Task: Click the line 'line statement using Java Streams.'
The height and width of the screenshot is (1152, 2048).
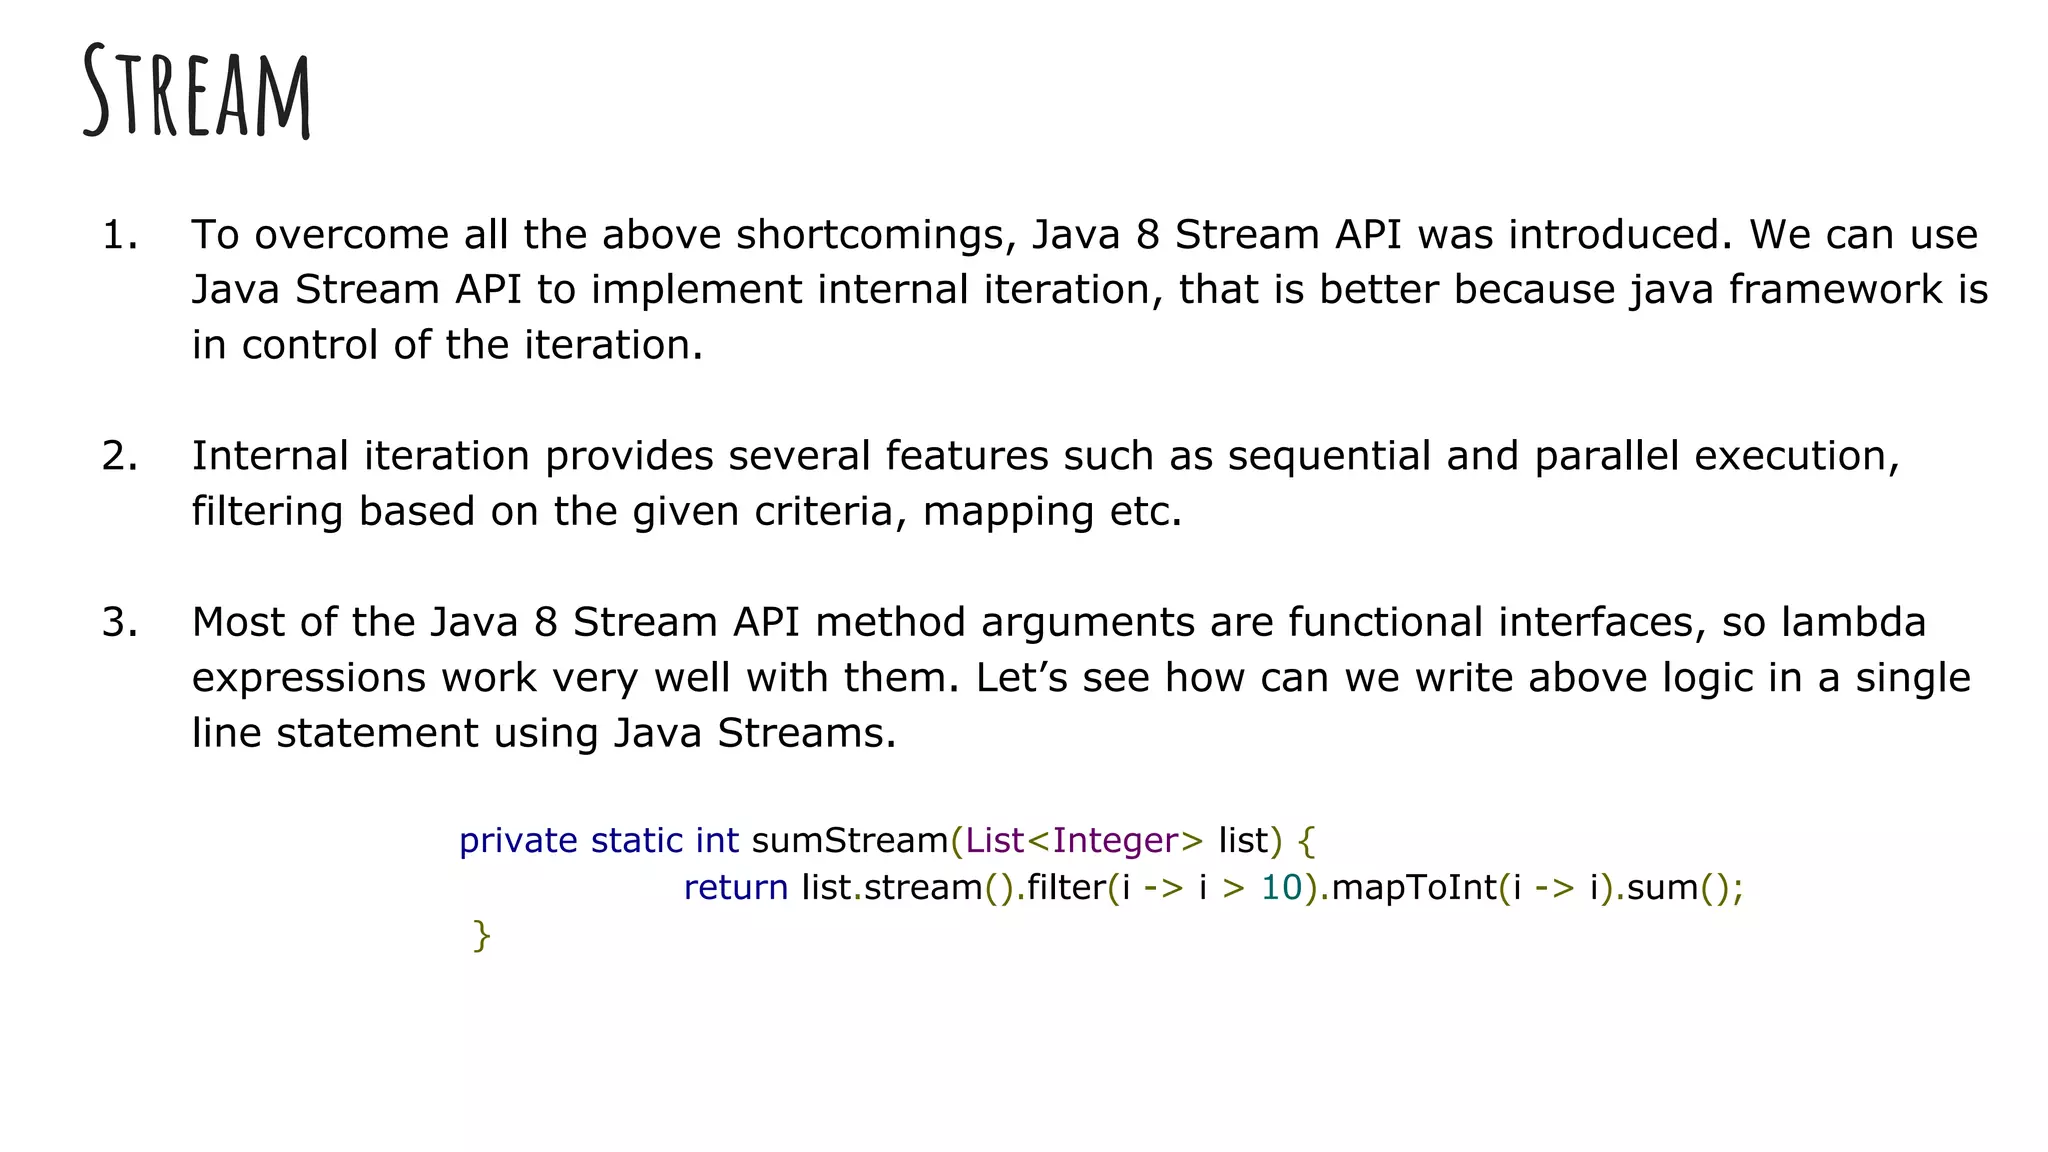Action: (x=545, y=734)
